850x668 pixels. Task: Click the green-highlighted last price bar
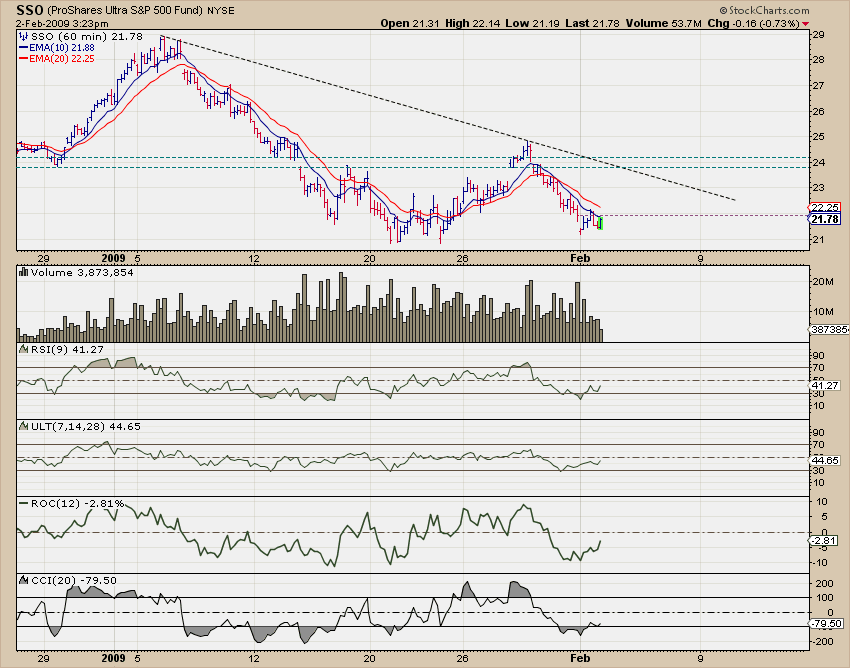coord(600,223)
